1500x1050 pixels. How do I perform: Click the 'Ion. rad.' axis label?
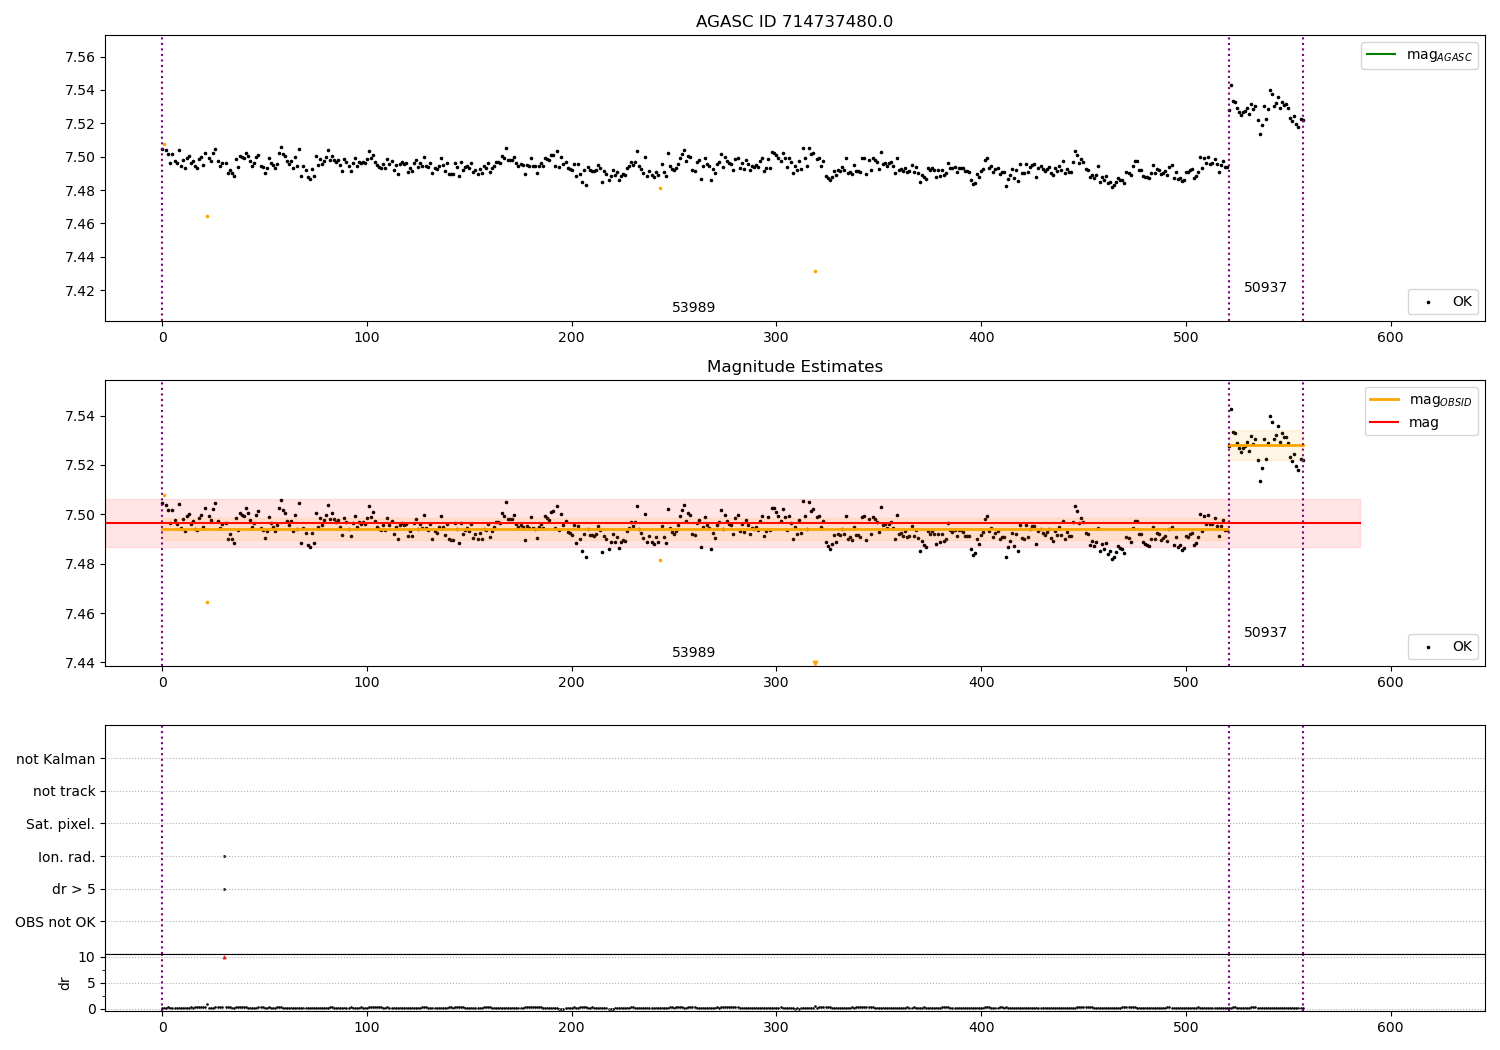(67, 857)
